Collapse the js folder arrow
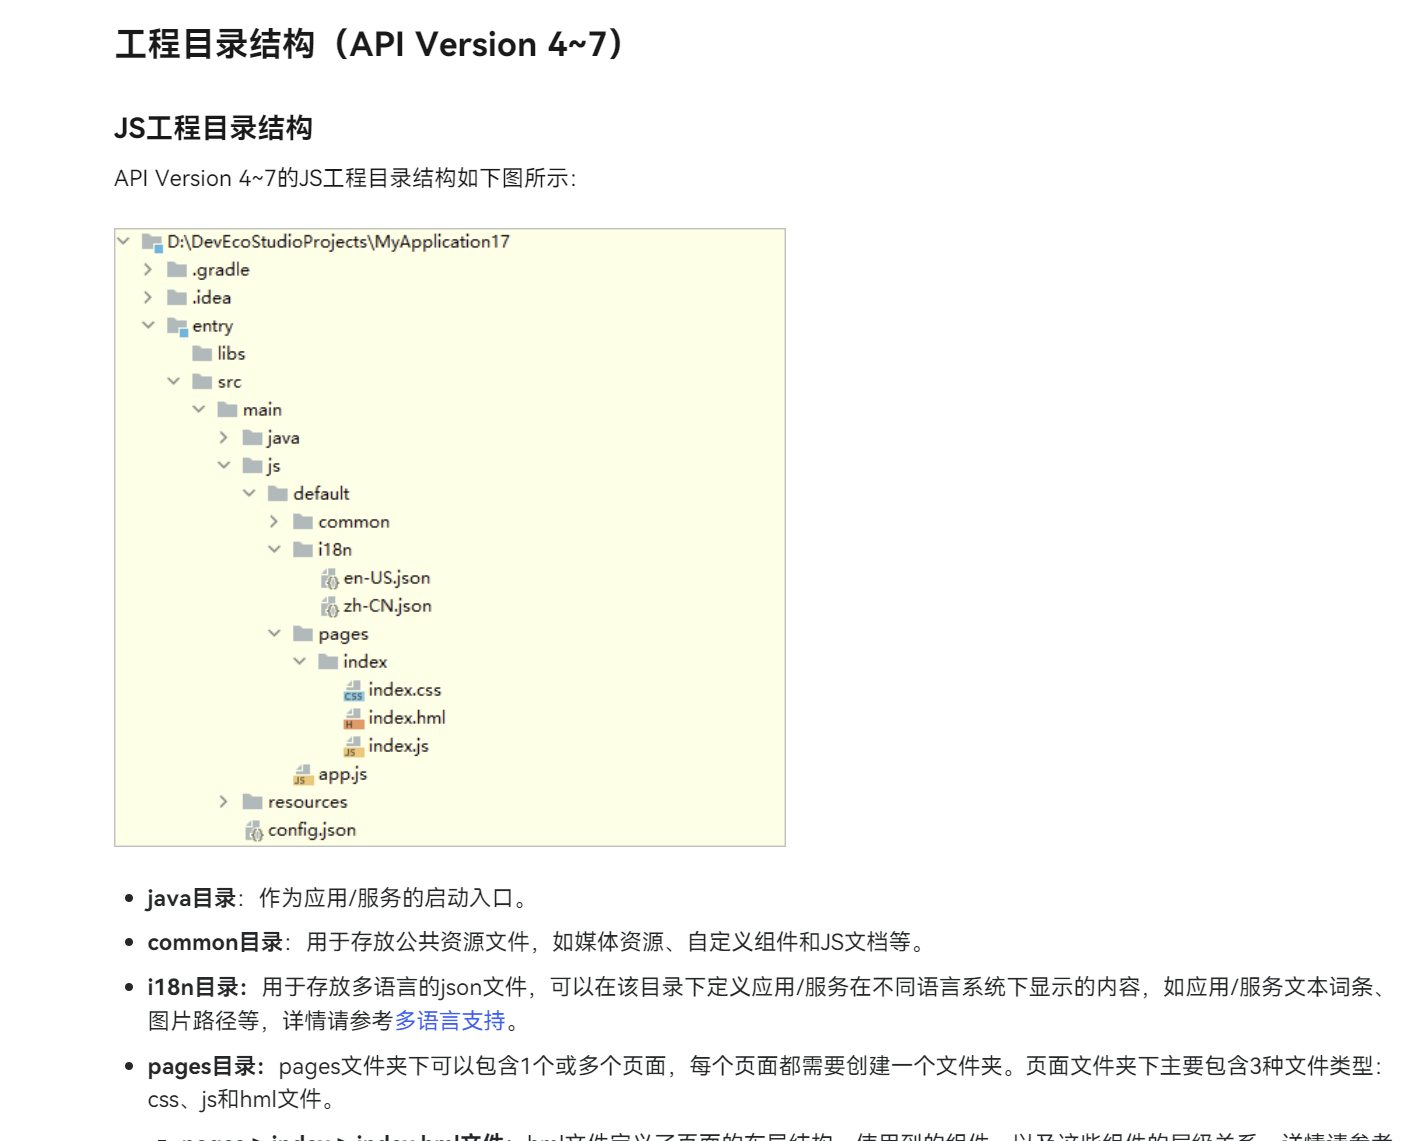Viewport: 1428px width, 1141px height. 223,465
